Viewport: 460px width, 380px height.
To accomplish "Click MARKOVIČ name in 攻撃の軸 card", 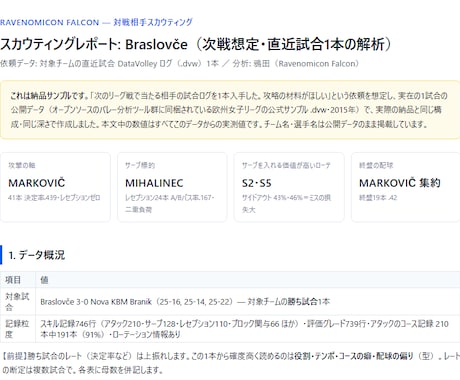I will point(37,183).
